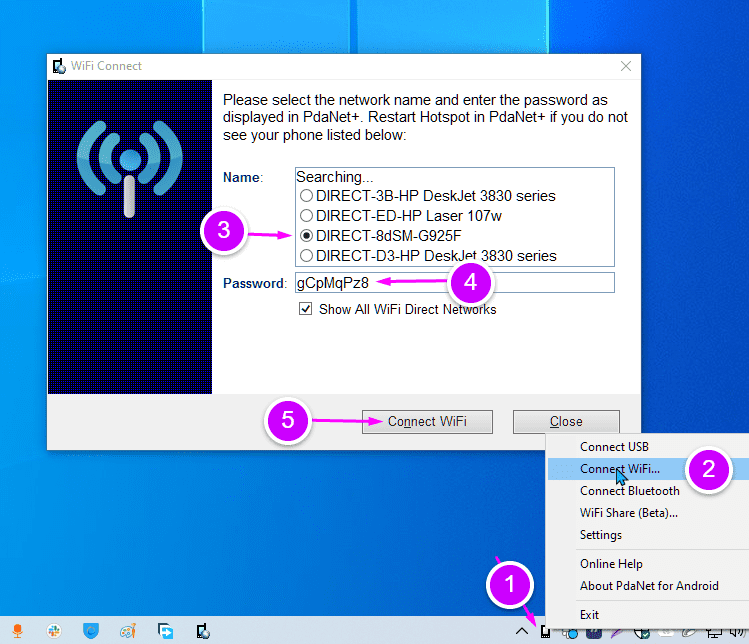The height and width of the screenshot is (644, 749).
Task: Click the network icon in system tray
Action: tap(714, 633)
